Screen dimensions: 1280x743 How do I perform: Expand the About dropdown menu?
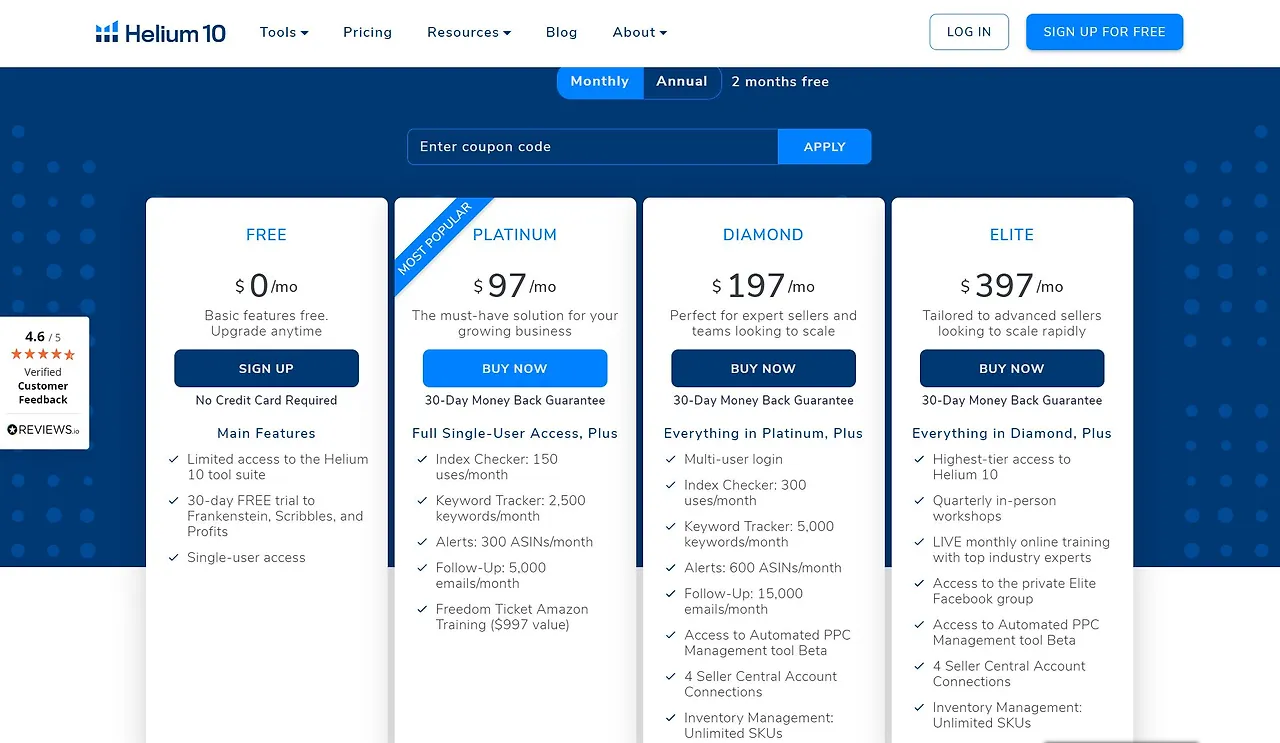click(640, 32)
